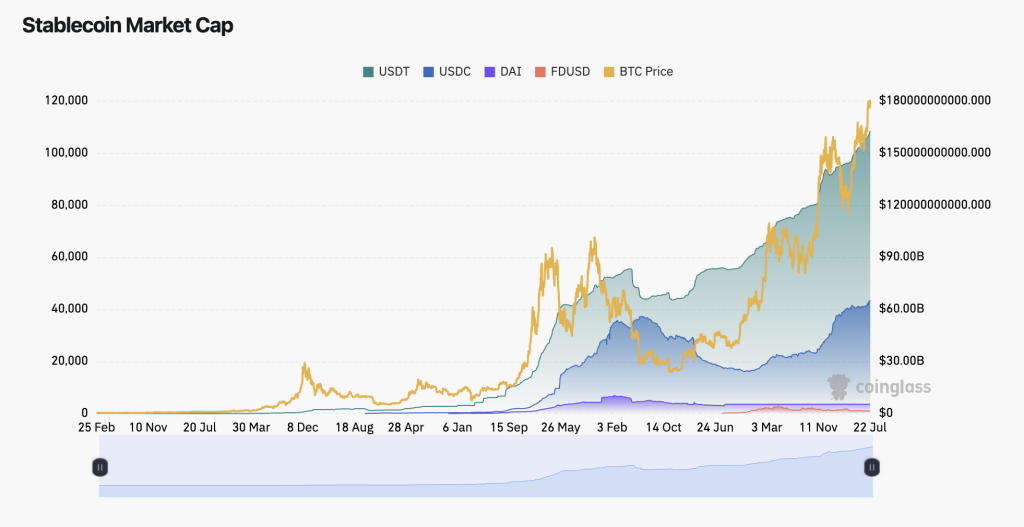
Task: Click the $30.00B right axis label
Action: pos(902,360)
